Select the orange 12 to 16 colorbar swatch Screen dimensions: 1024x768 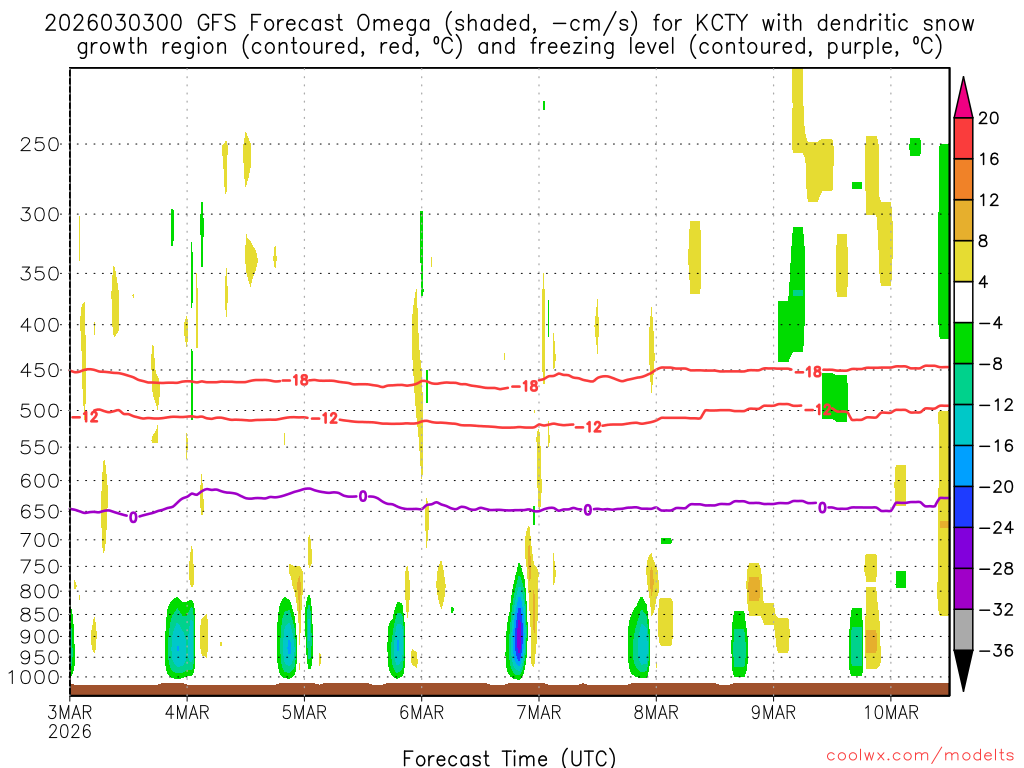click(963, 179)
